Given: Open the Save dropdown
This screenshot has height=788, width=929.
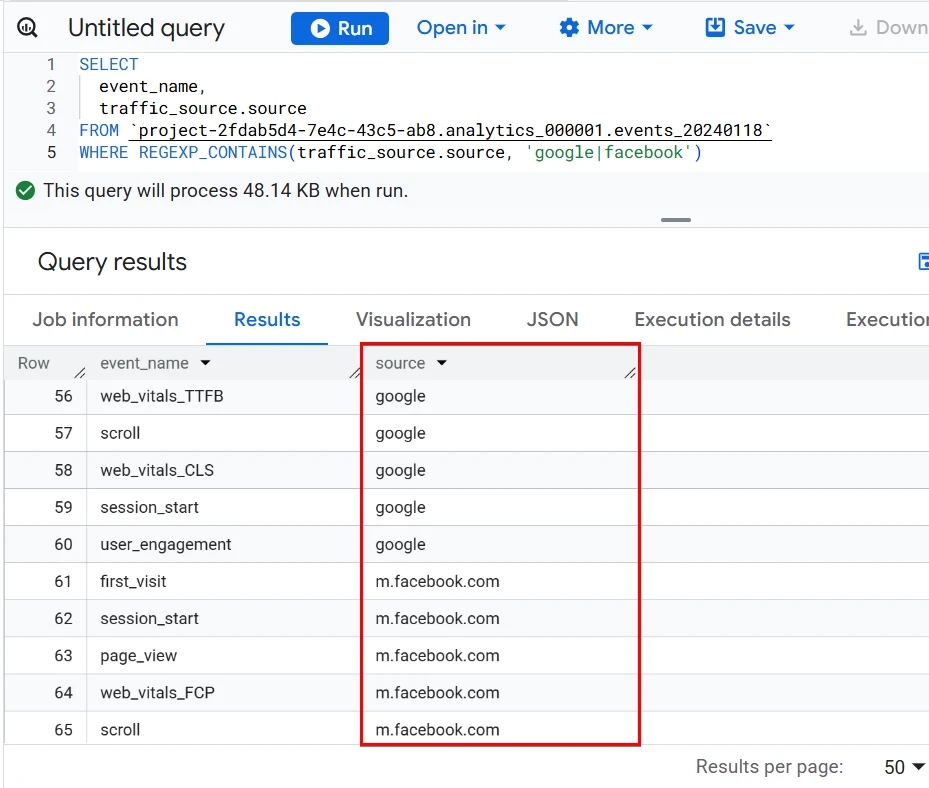Looking at the screenshot, I should click(x=749, y=28).
